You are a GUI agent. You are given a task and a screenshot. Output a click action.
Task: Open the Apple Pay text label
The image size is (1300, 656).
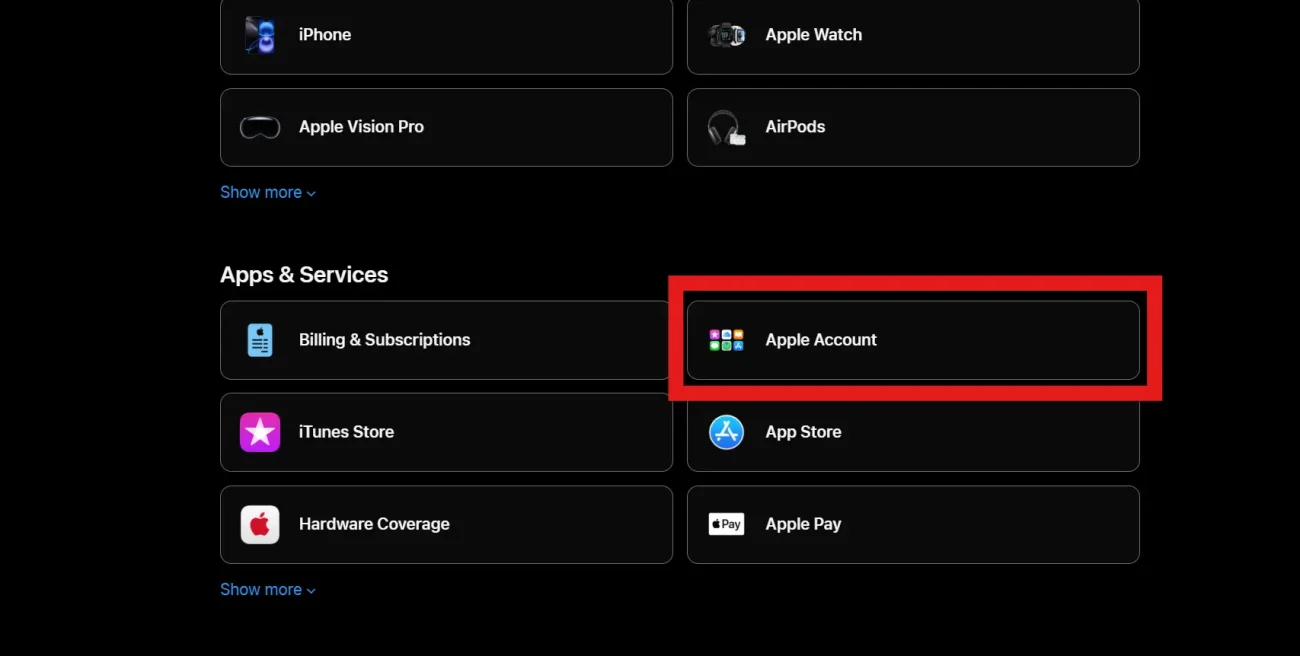[803, 524]
